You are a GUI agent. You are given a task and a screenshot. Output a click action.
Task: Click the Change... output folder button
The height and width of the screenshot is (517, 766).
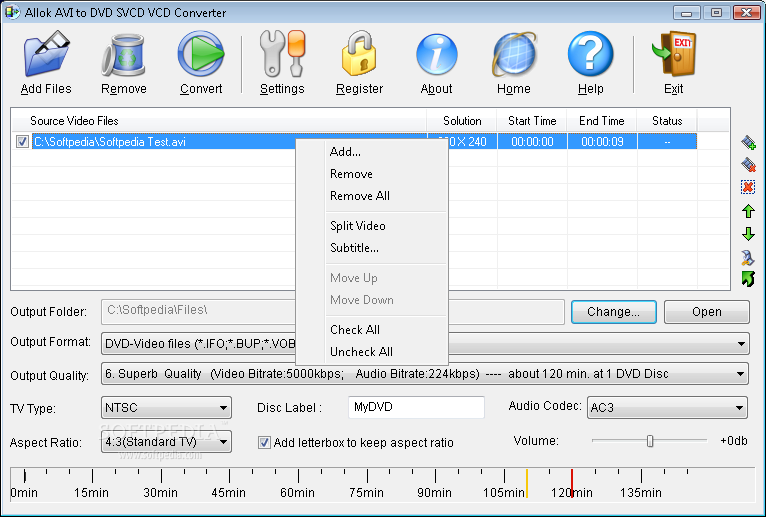point(614,312)
